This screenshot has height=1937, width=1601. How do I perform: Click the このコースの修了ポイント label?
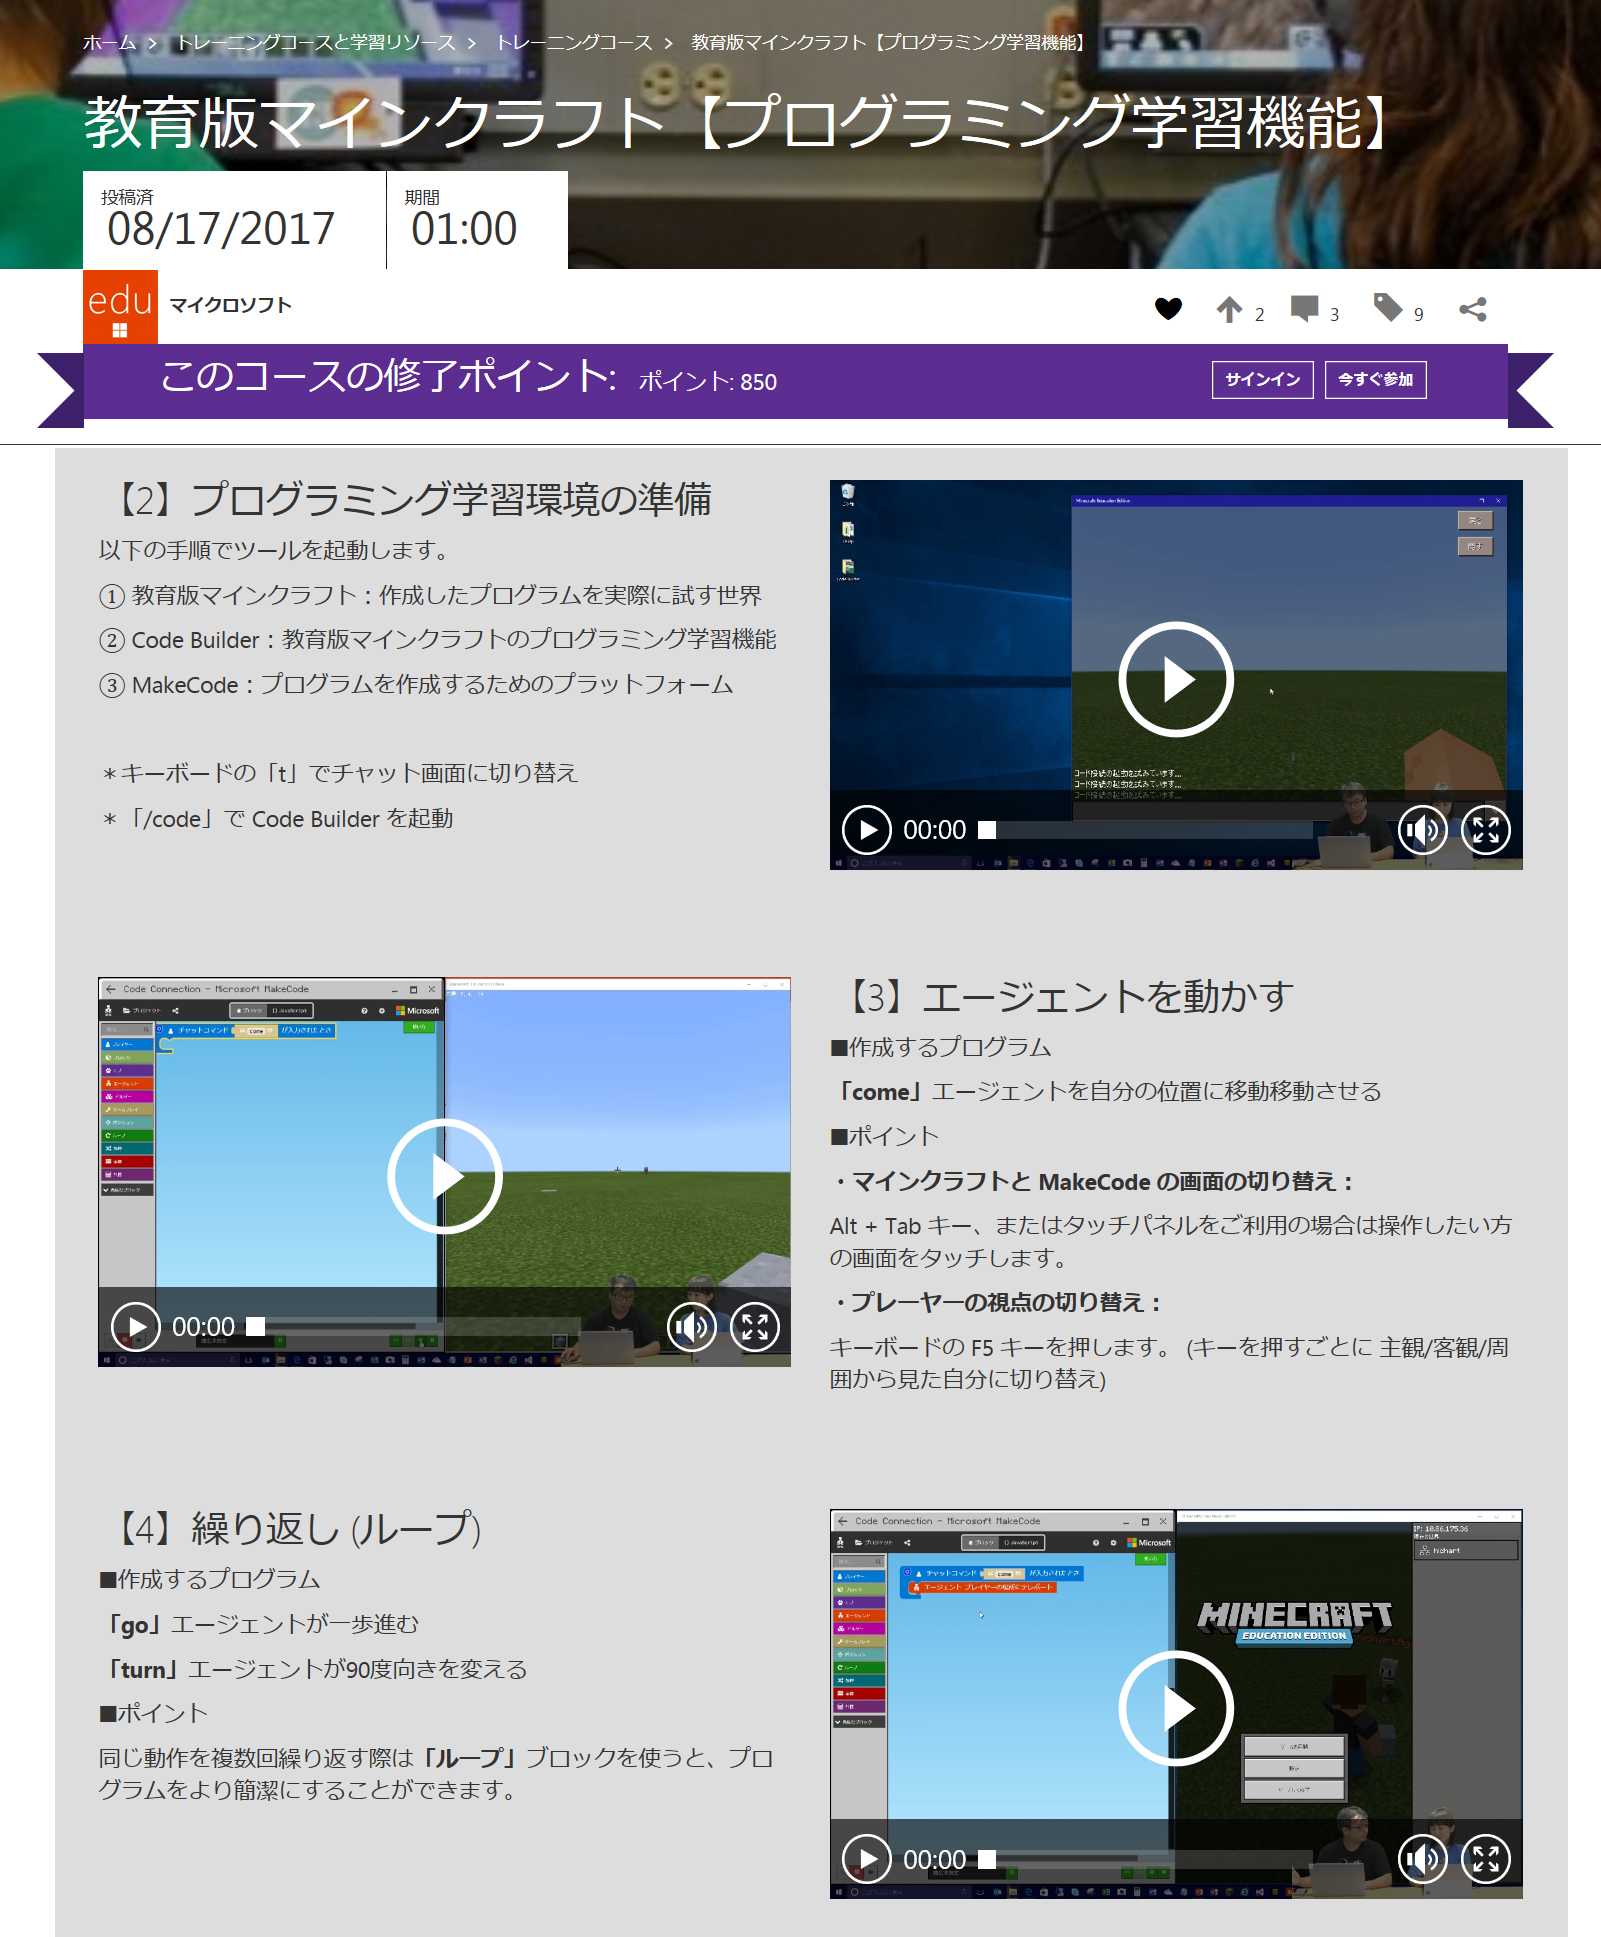pyautogui.click(x=388, y=377)
